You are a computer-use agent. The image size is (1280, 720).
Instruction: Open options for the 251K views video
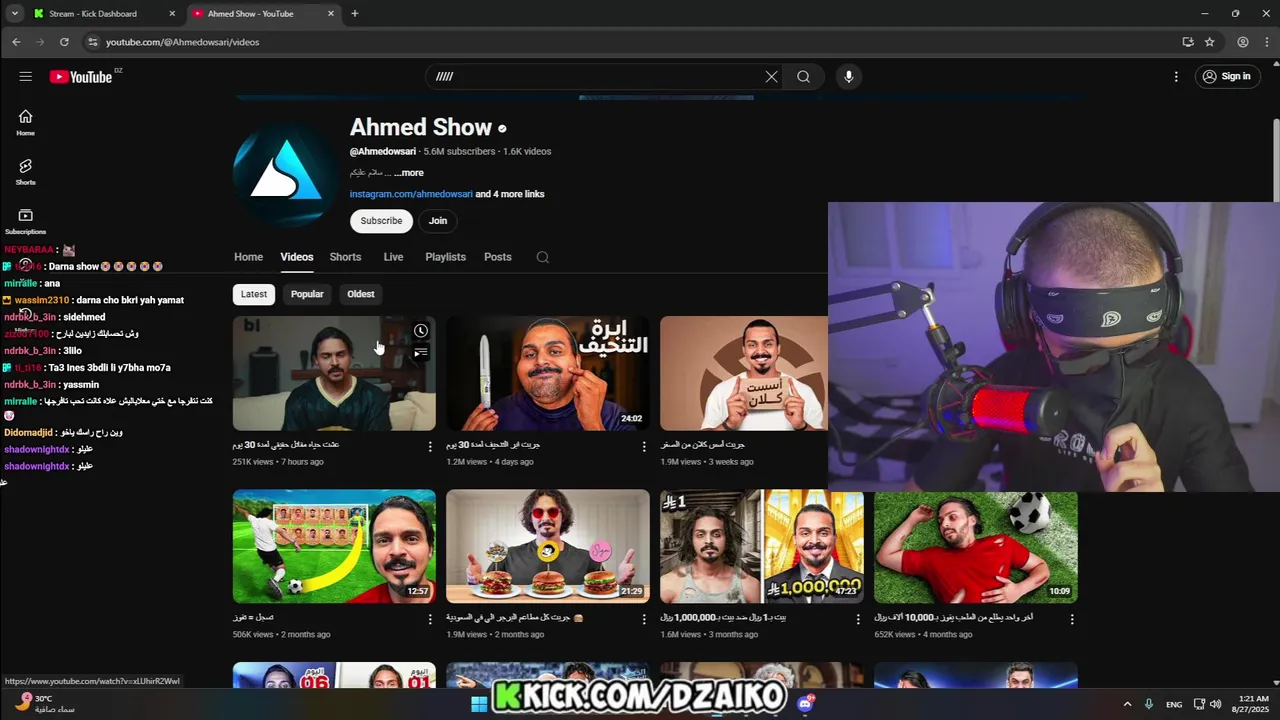coord(430,447)
